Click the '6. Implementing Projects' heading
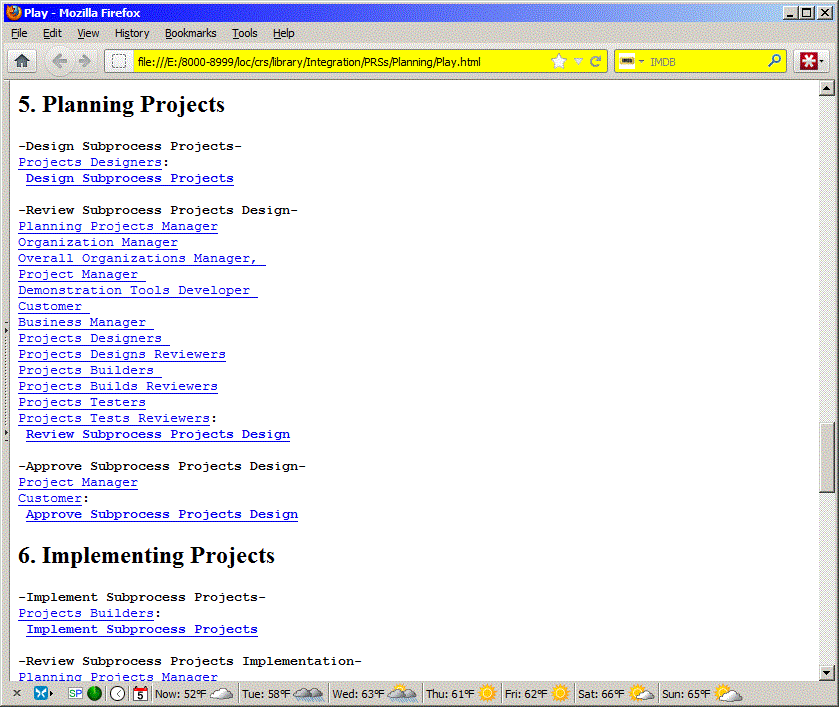 coord(146,556)
